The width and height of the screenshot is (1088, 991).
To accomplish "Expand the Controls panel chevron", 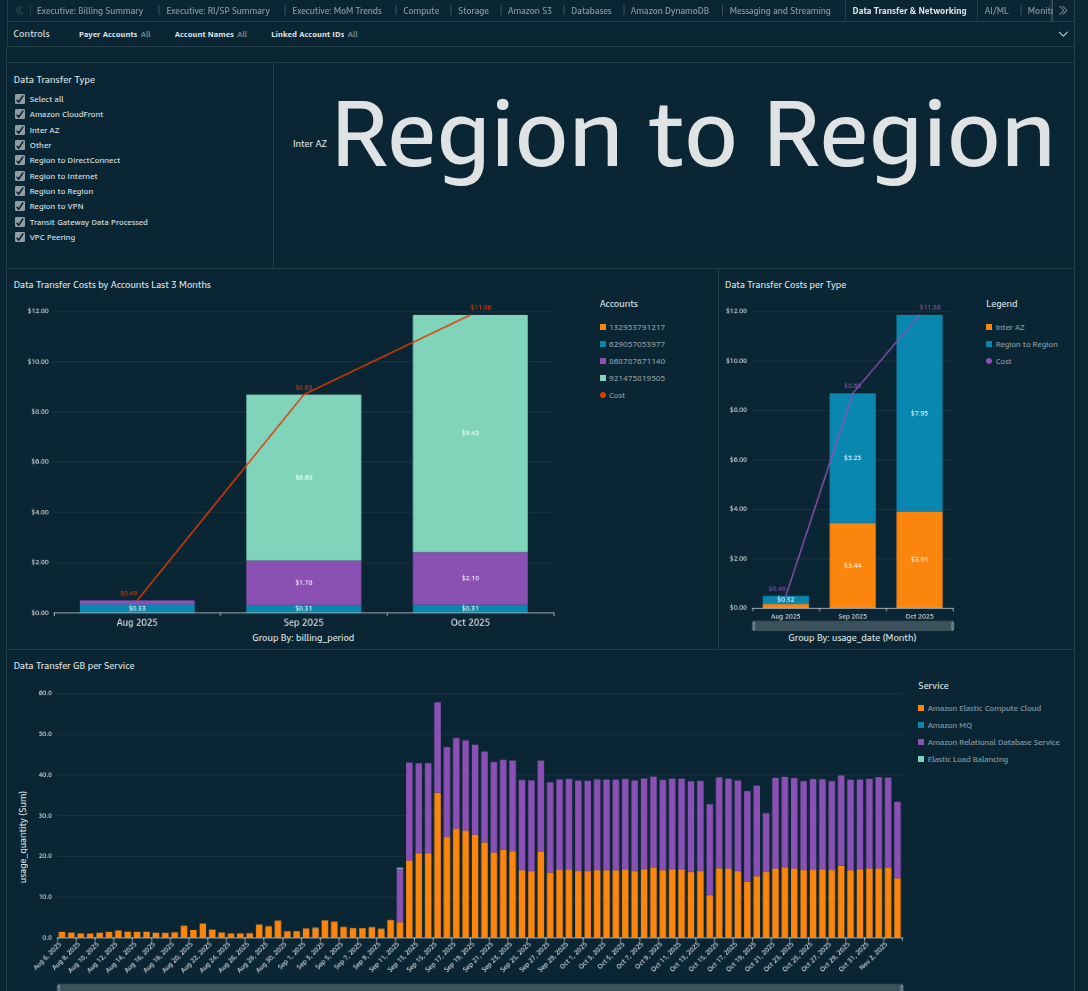I will 1063,34.
